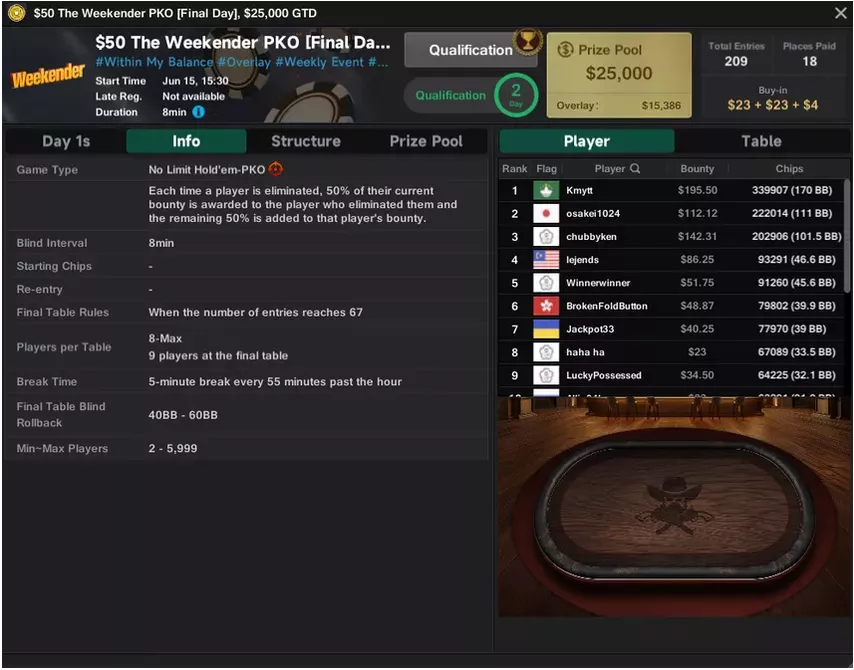
Task: Sort by the Bounty column header
Action: [x=697, y=168]
